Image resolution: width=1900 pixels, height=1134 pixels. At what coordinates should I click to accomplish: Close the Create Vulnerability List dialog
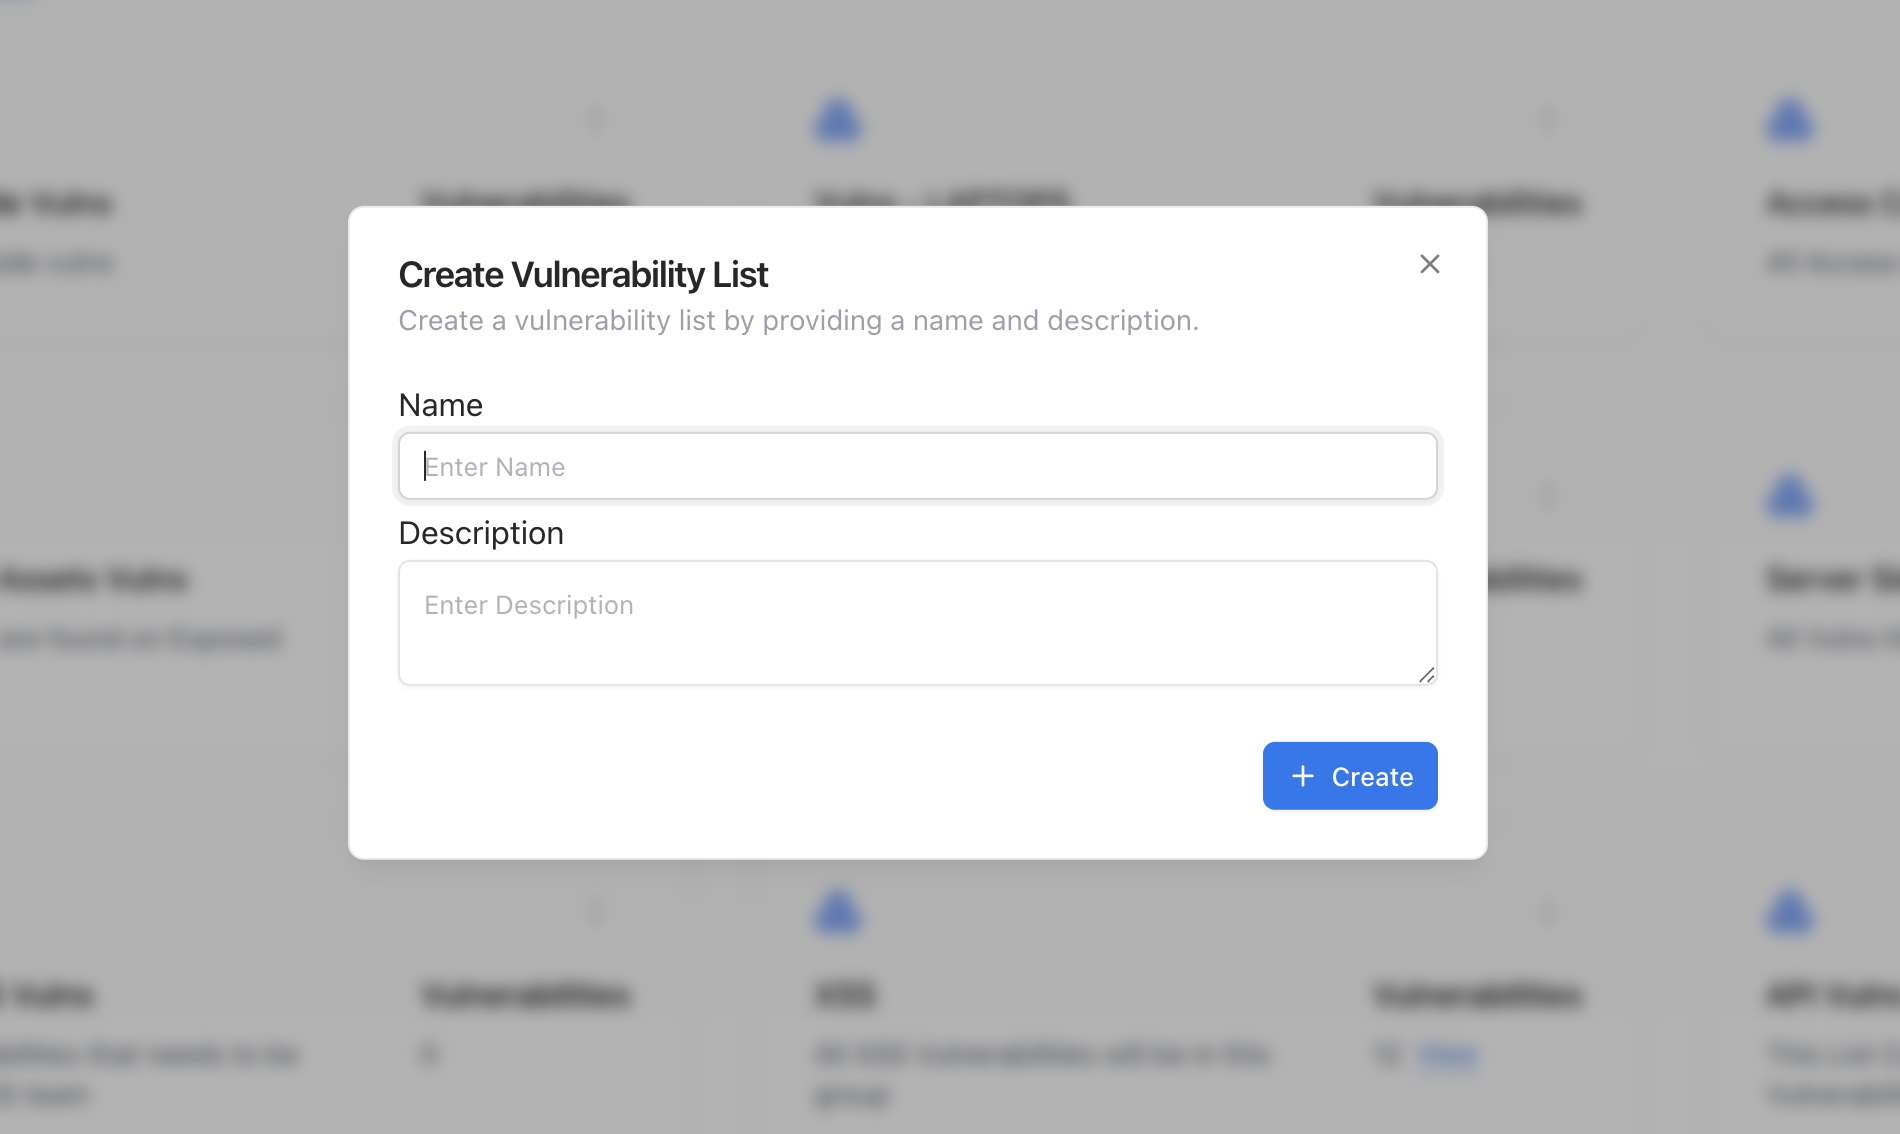click(x=1429, y=264)
